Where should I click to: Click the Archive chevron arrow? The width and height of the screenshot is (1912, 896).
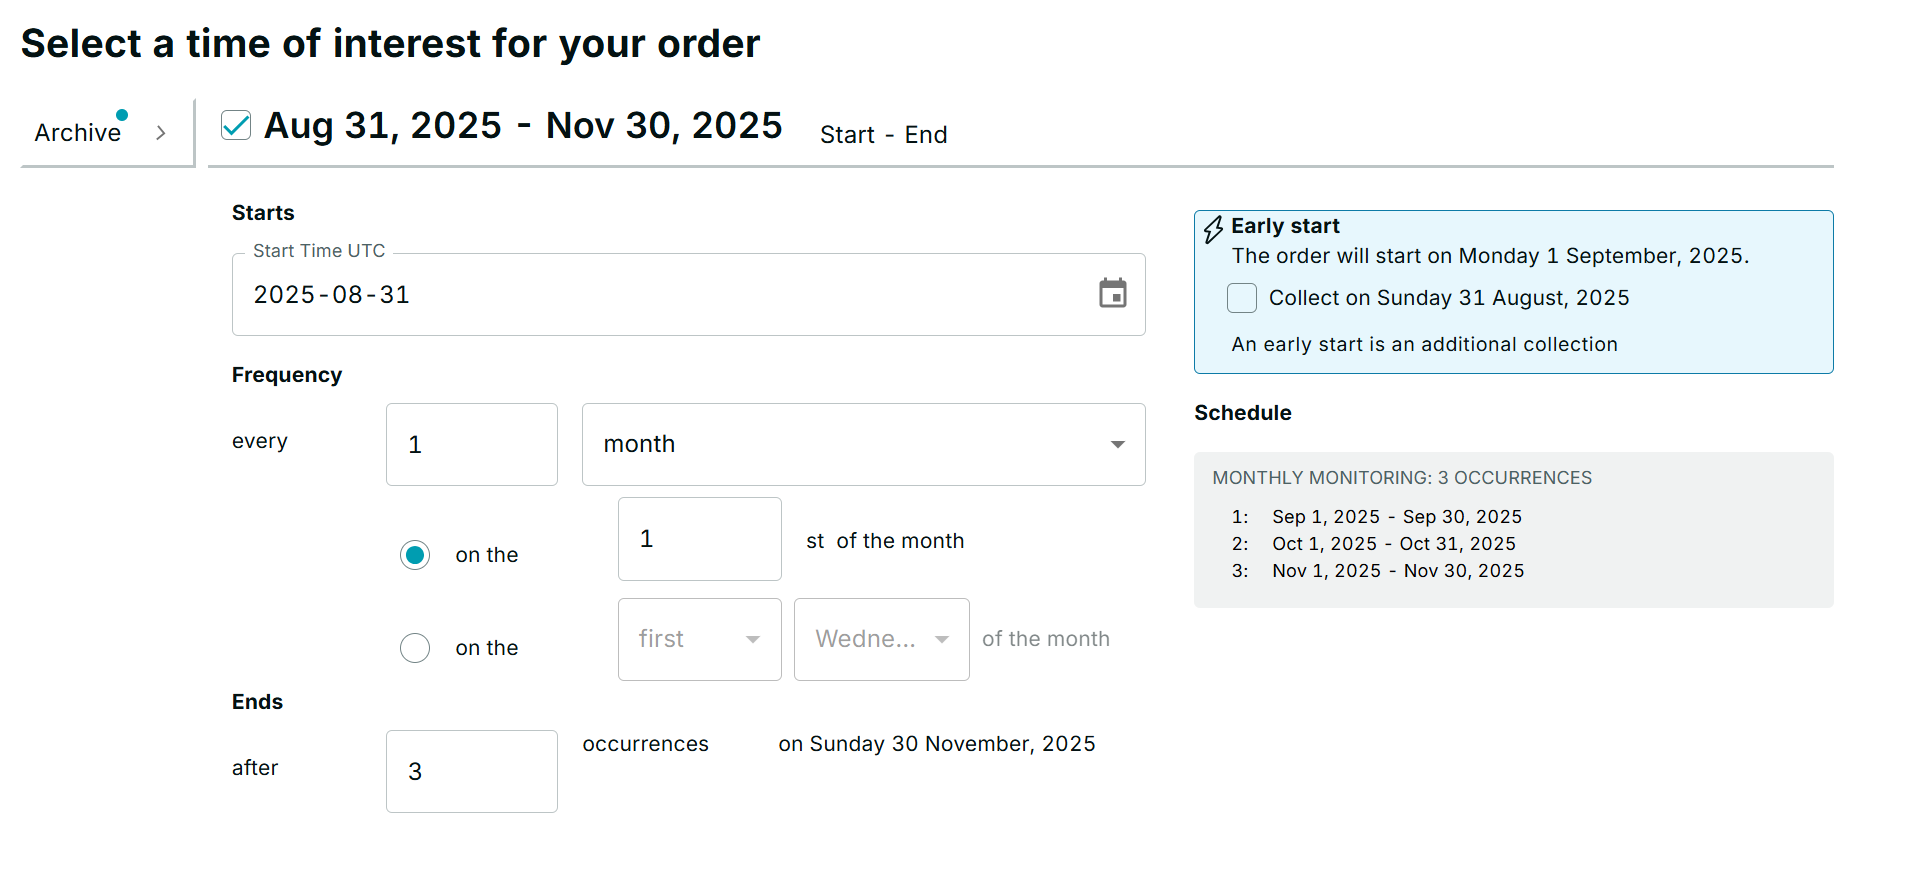click(161, 133)
